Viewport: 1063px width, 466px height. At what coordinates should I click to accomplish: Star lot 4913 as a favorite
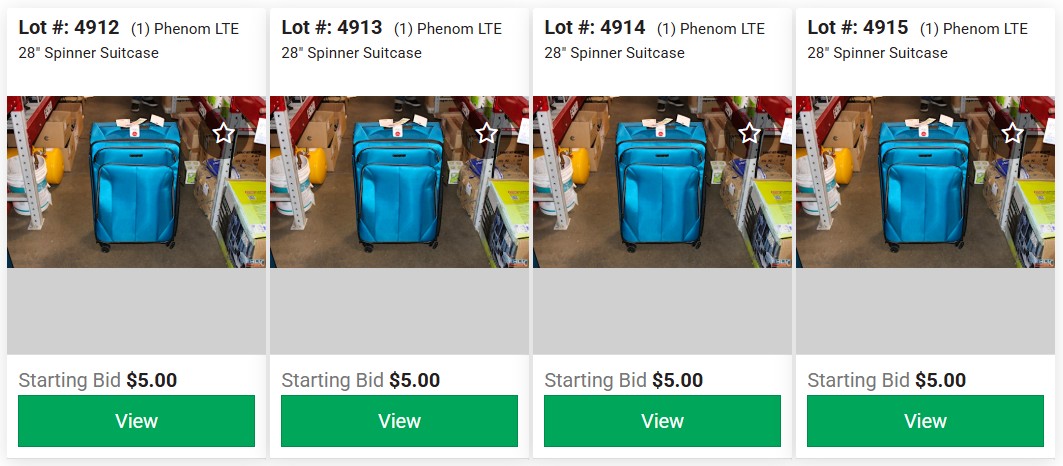pos(486,133)
